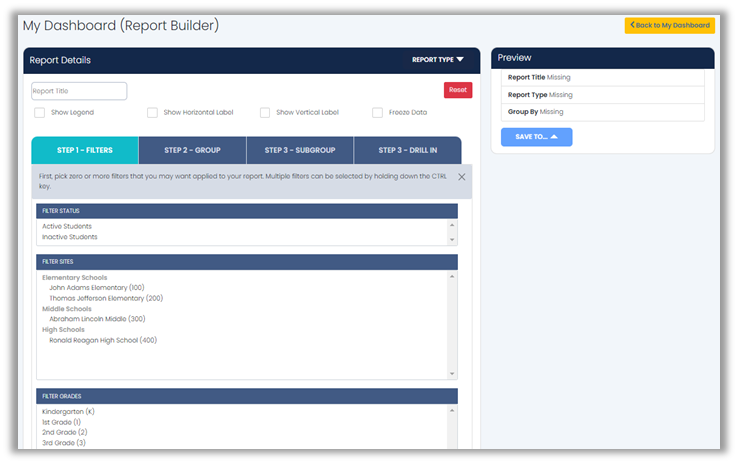The height and width of the screenshot is (464, 738).
Task: Open the Step 3 - Subgroup tab
Action: pyautogui.click(x=300, y=151)
